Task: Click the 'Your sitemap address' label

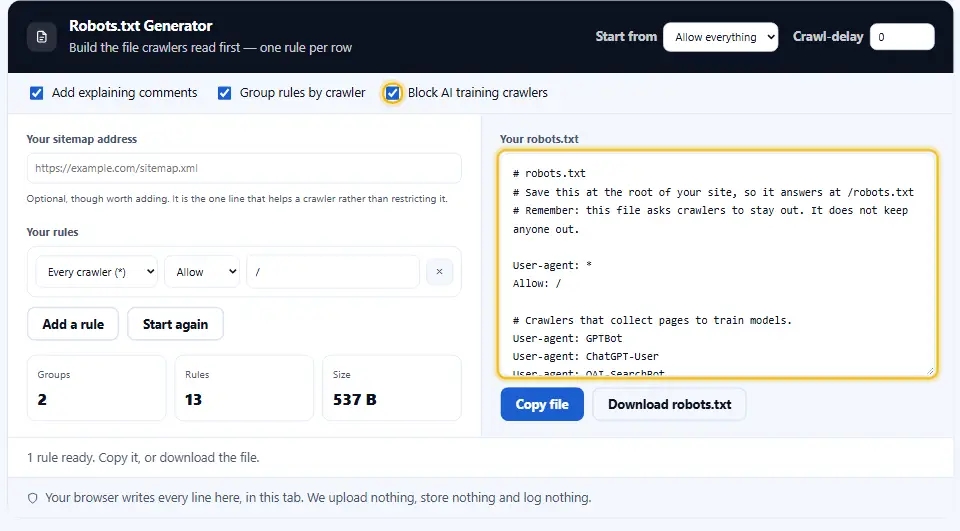Action: tap(81, 139)
